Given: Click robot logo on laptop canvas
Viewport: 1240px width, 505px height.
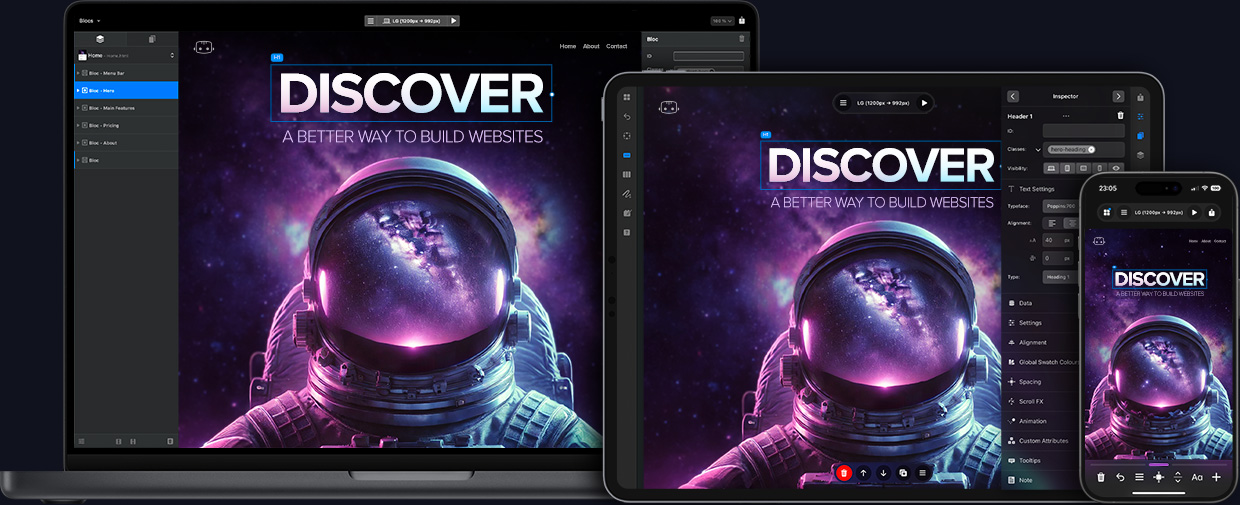Looking at the screenshot, I should pos(204,46).
